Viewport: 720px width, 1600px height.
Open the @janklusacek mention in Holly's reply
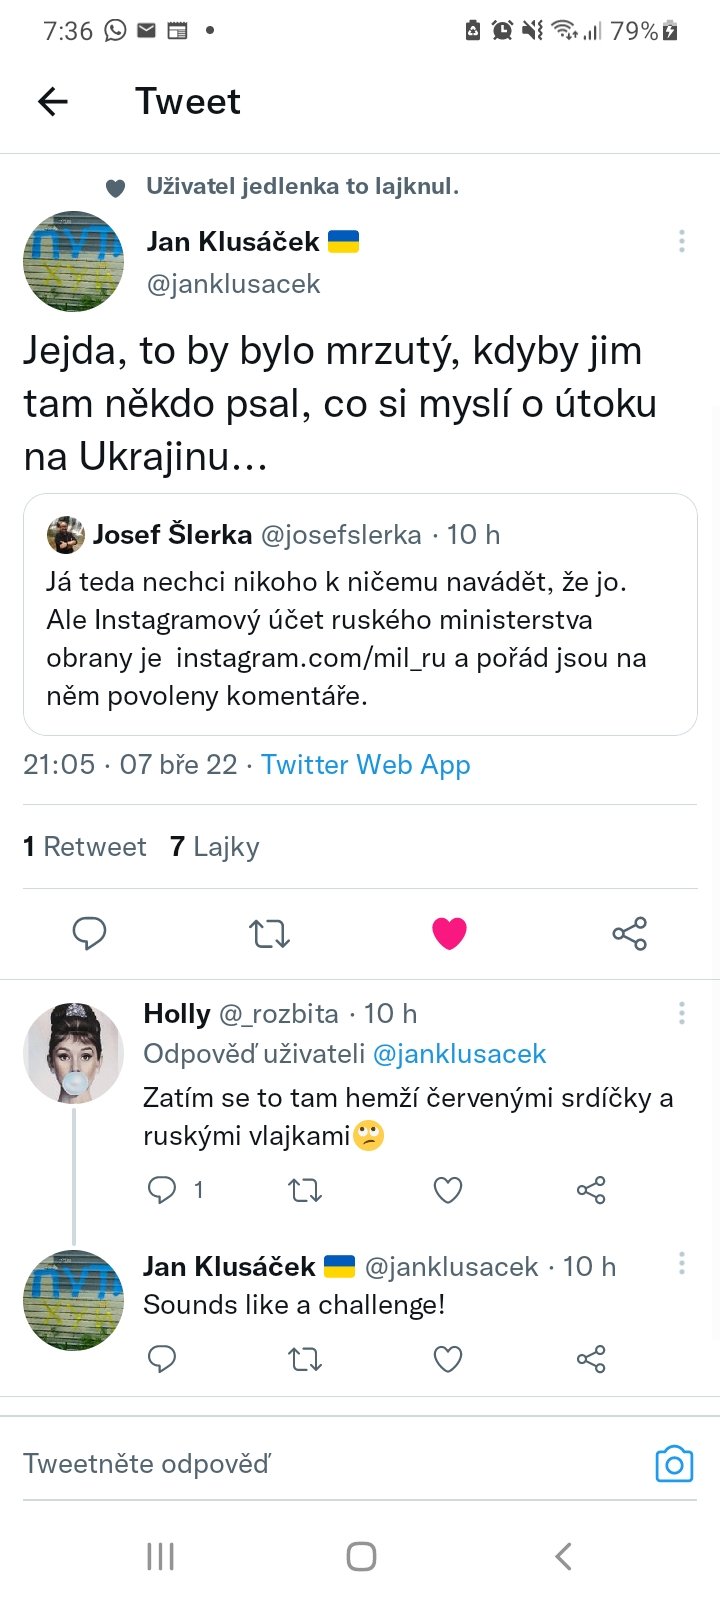[x=459, y=1054]
